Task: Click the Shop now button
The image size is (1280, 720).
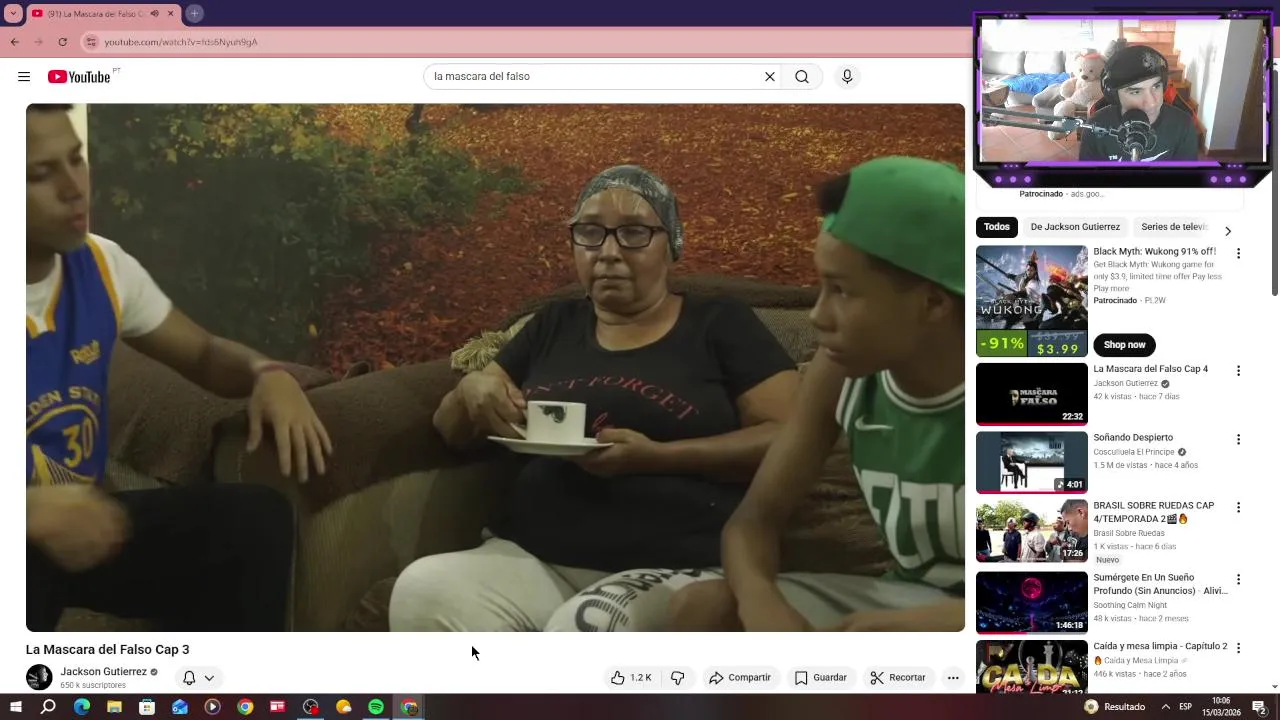Action: (x=1124, y=345)
